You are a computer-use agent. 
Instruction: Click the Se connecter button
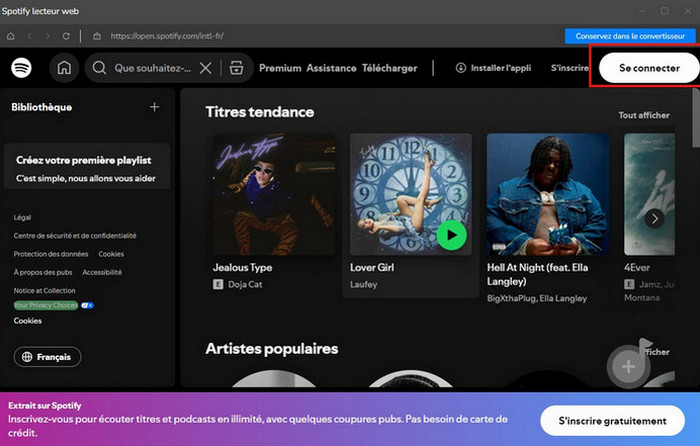tap(648, 68)
